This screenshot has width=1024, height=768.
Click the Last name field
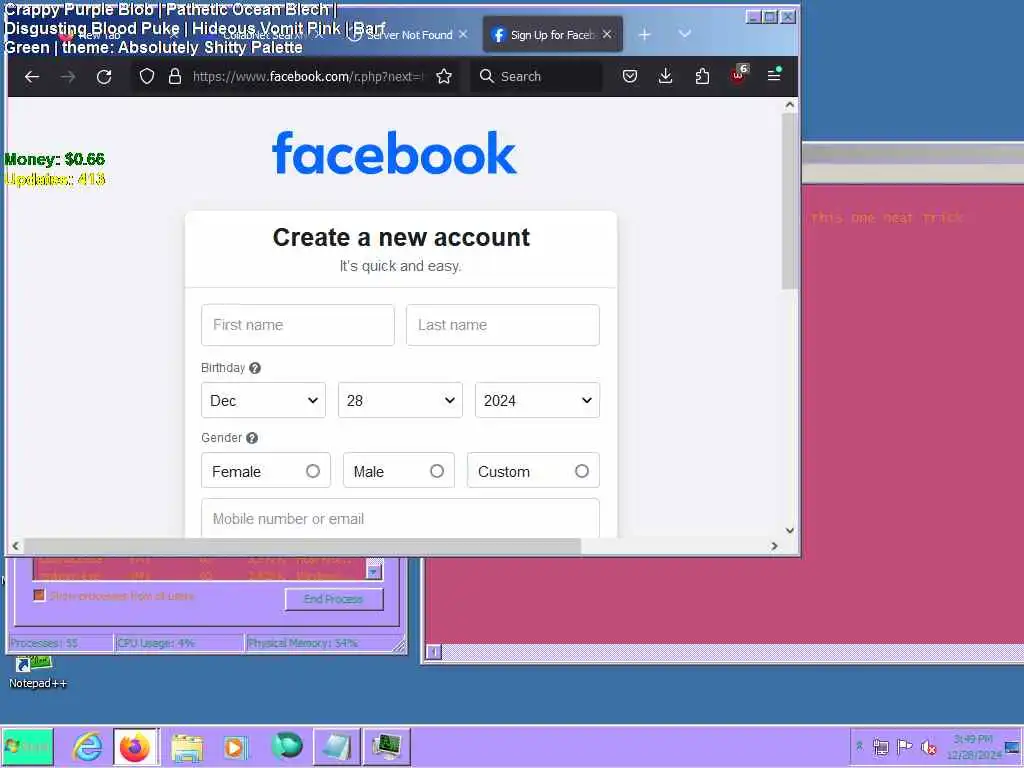[503, 325]
